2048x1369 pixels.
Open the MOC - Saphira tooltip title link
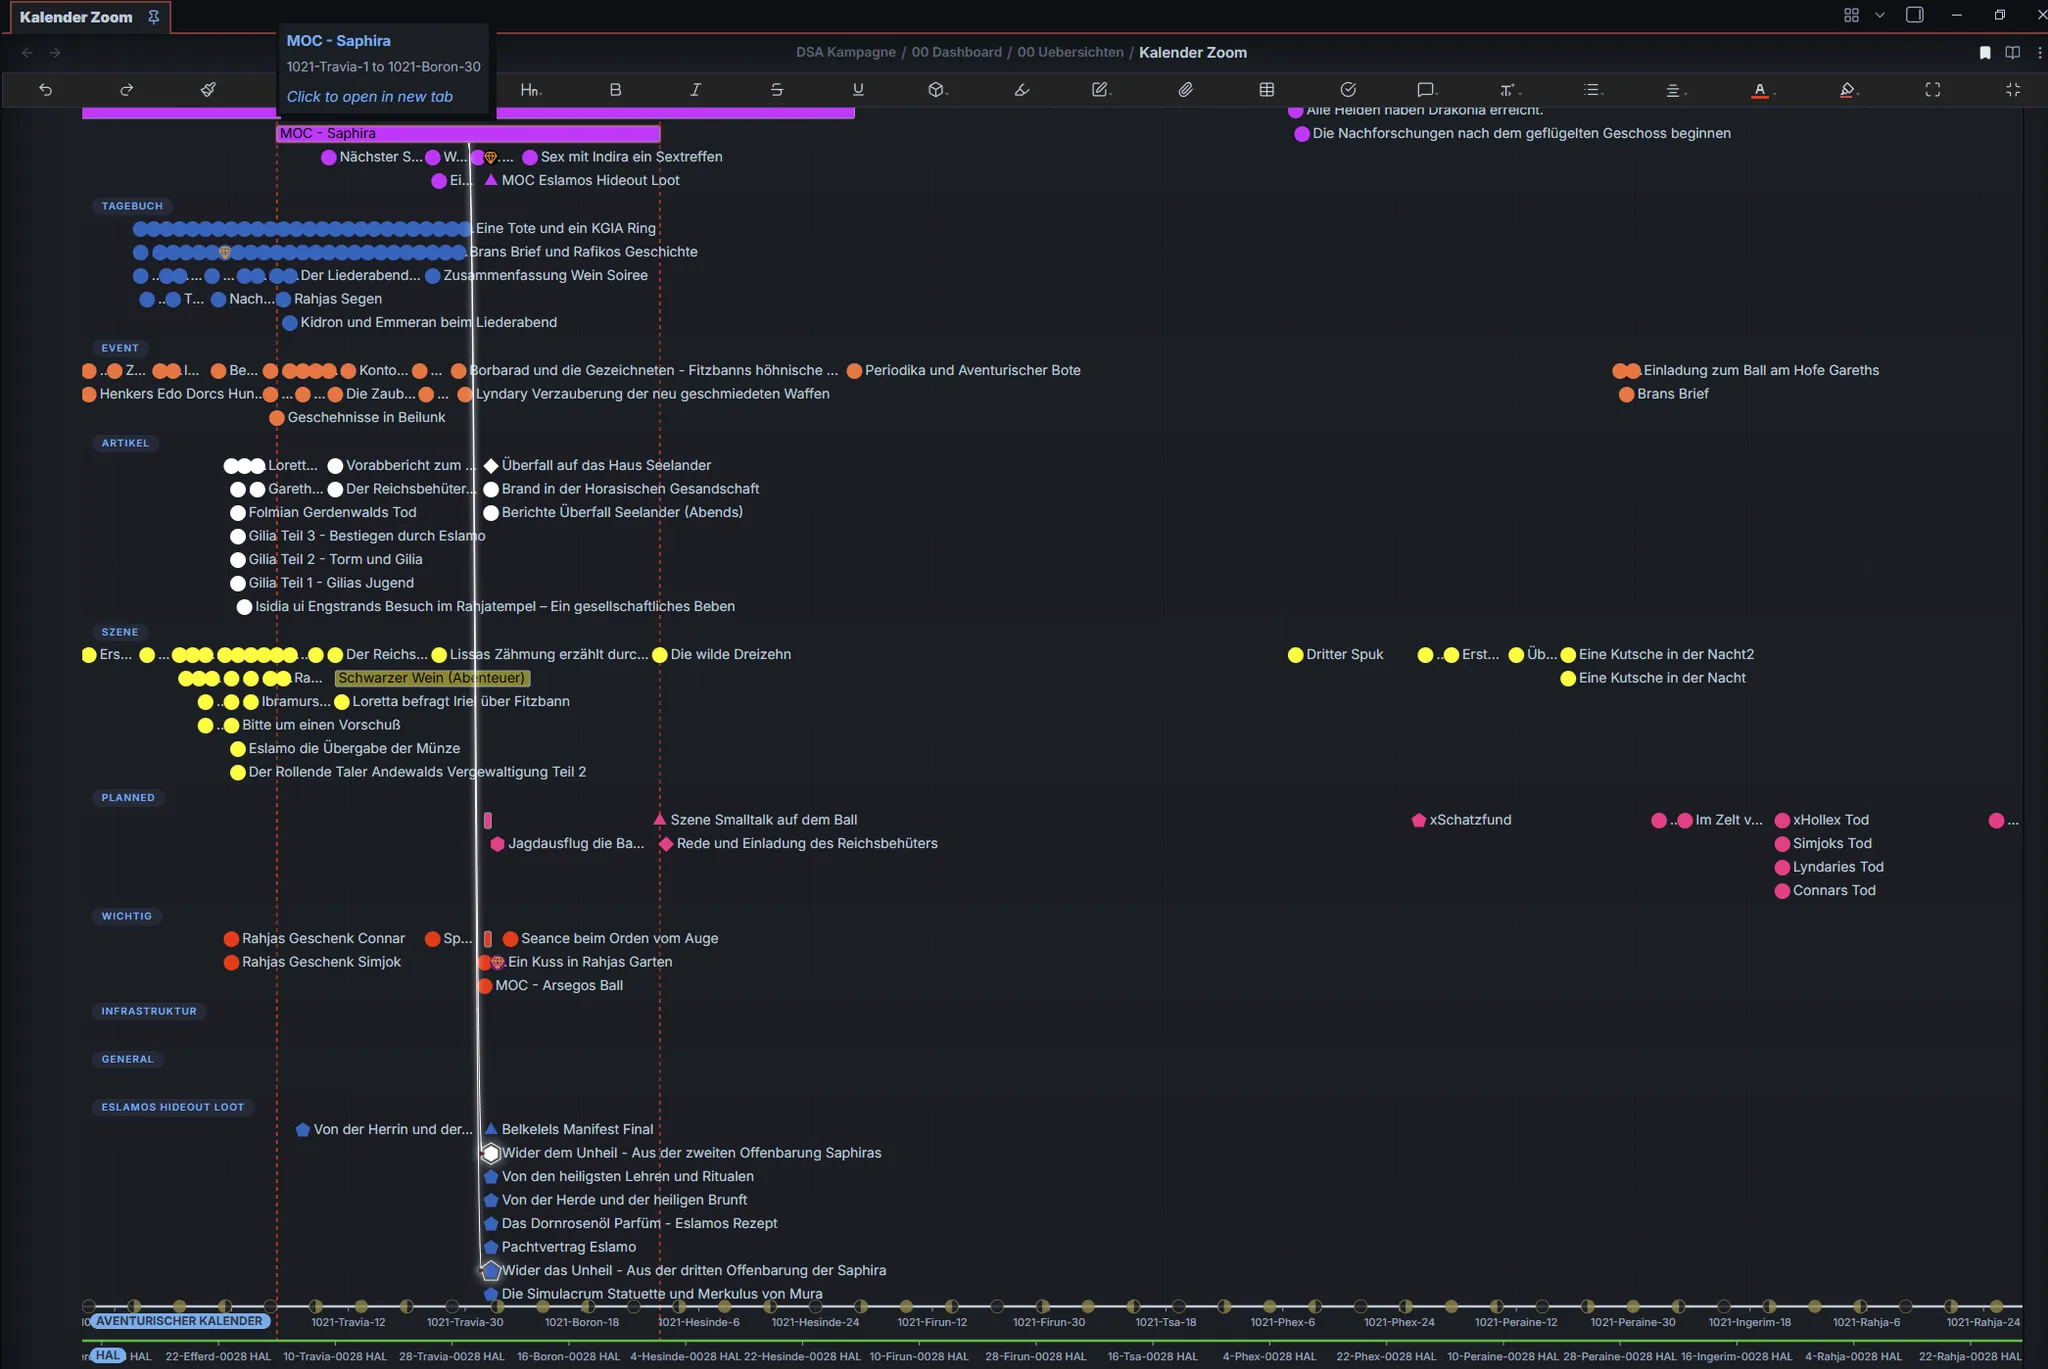(x=338, y=41)
